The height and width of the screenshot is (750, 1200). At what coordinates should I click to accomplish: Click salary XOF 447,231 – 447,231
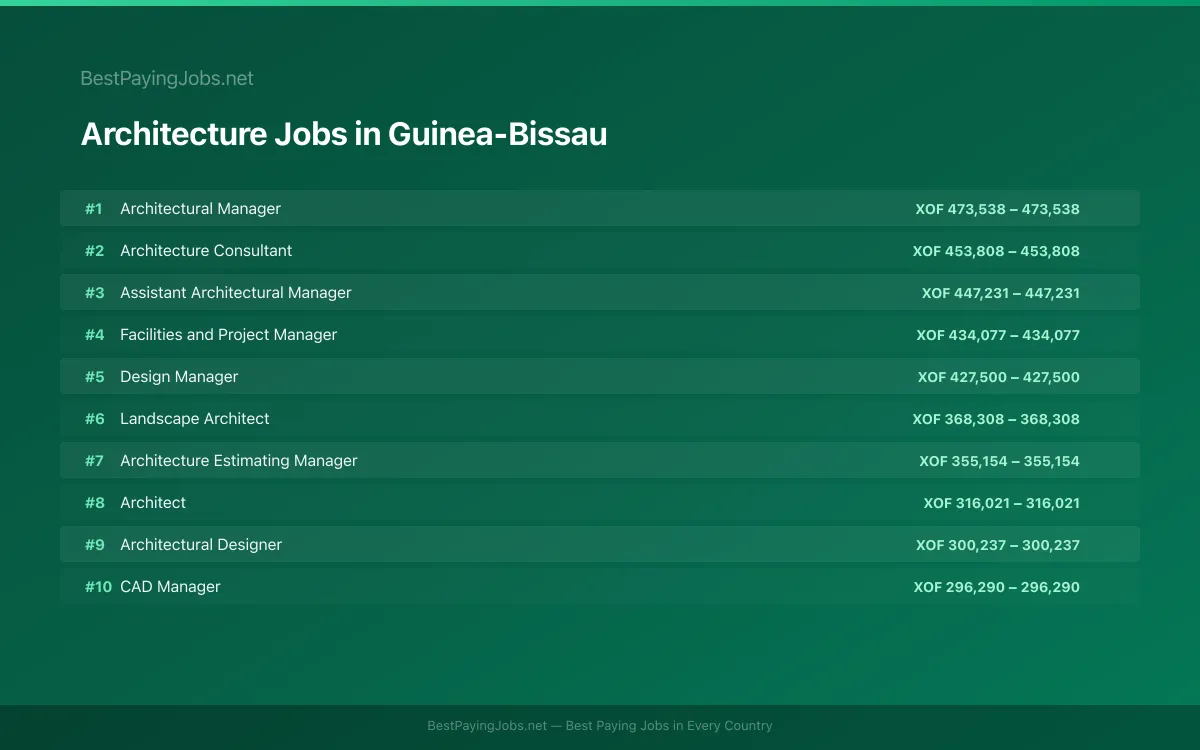click(1001, 293)
